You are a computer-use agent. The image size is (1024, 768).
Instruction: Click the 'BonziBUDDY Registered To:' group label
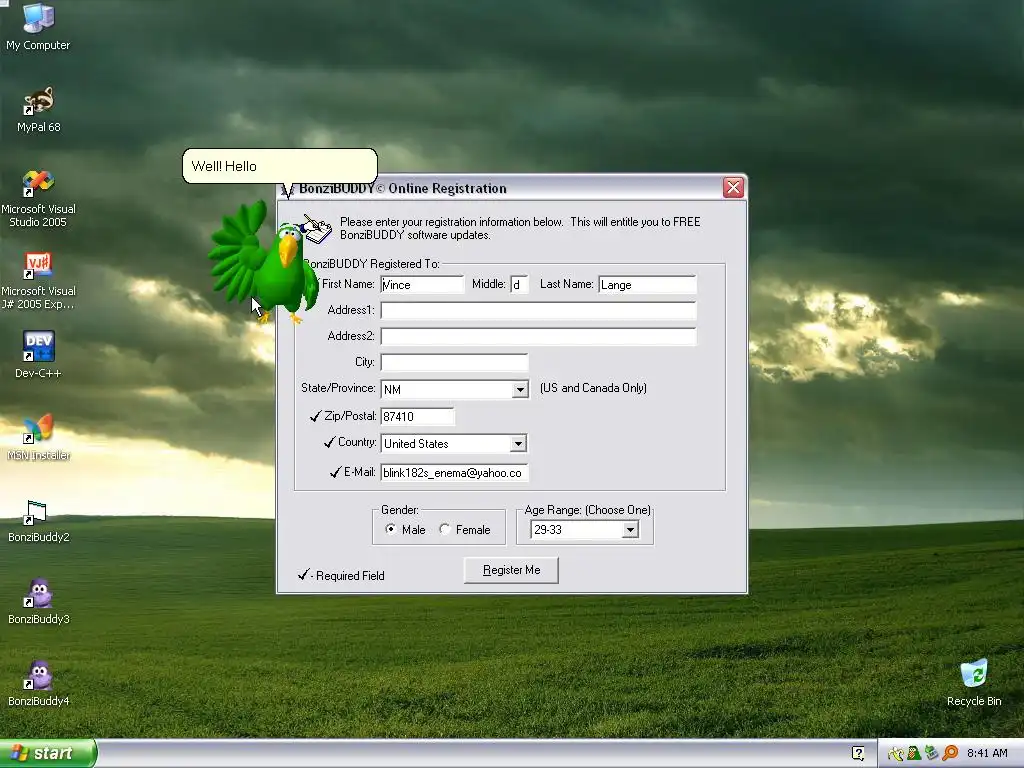(x=372, y=264)
